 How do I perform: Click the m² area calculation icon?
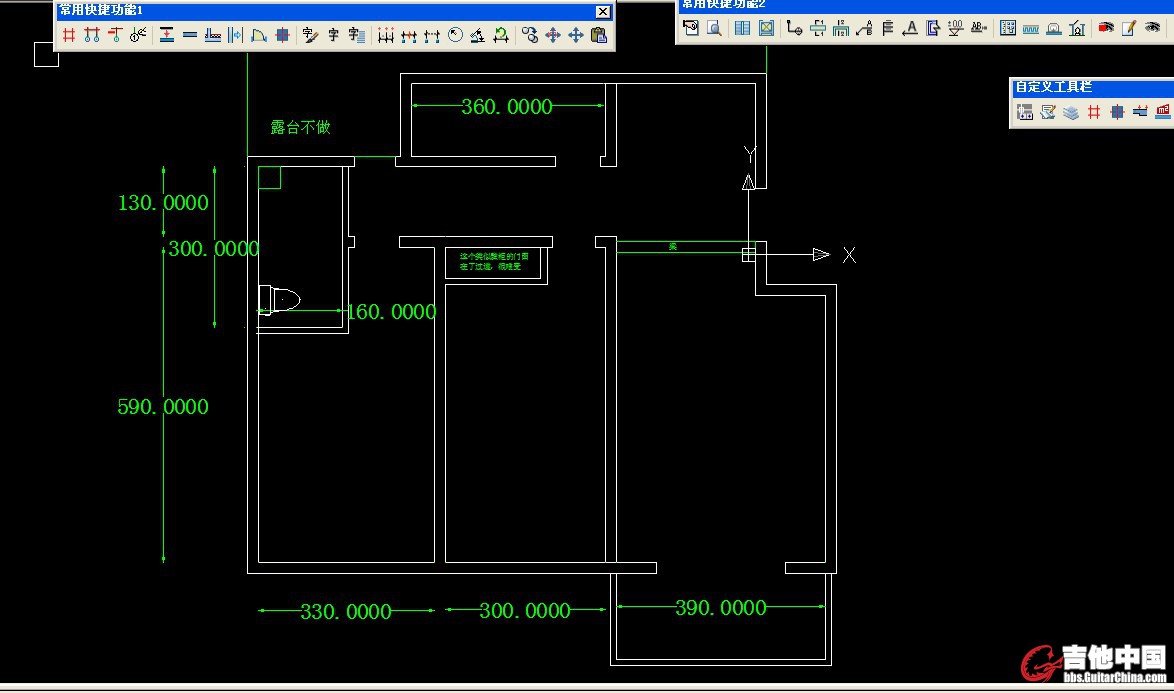tap(1163, 112)
